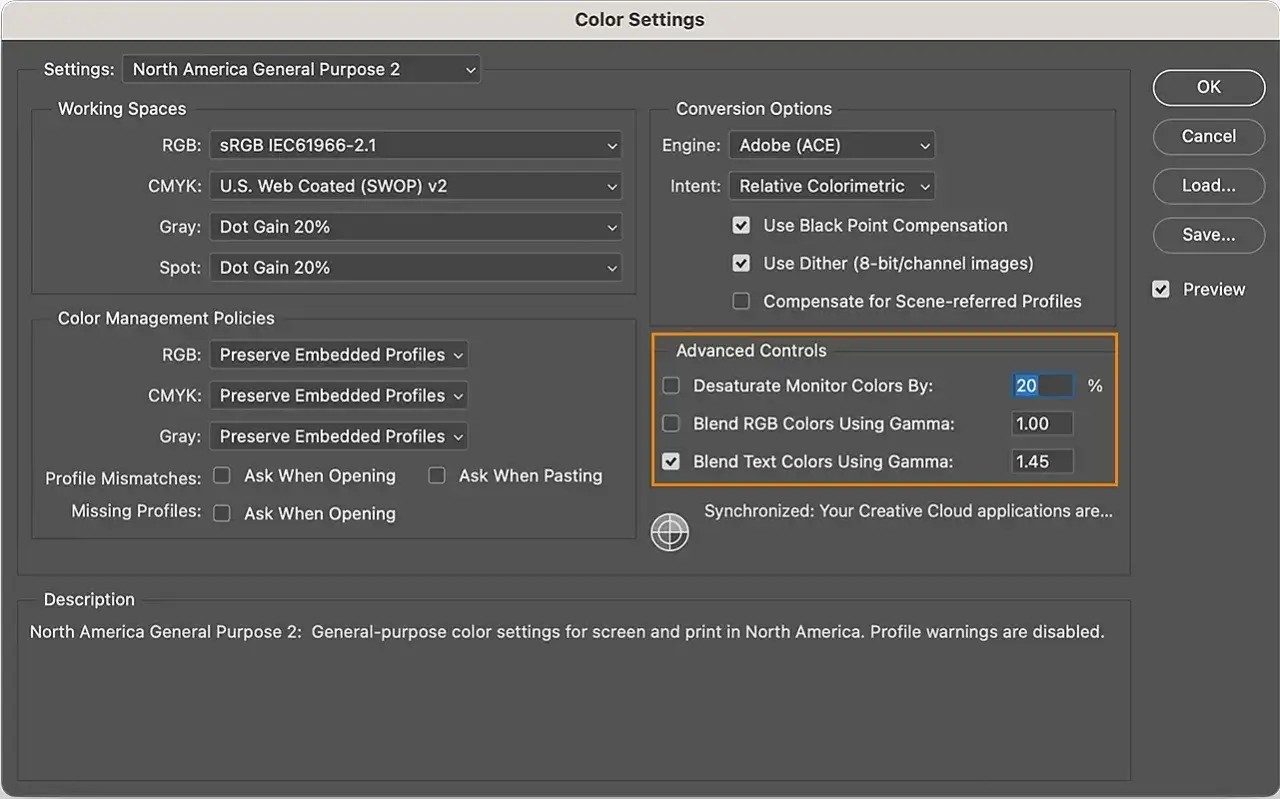Check Ask When Pasting for profile mismatches
This screenshot has width=1280, height=799.
point(437,476)
